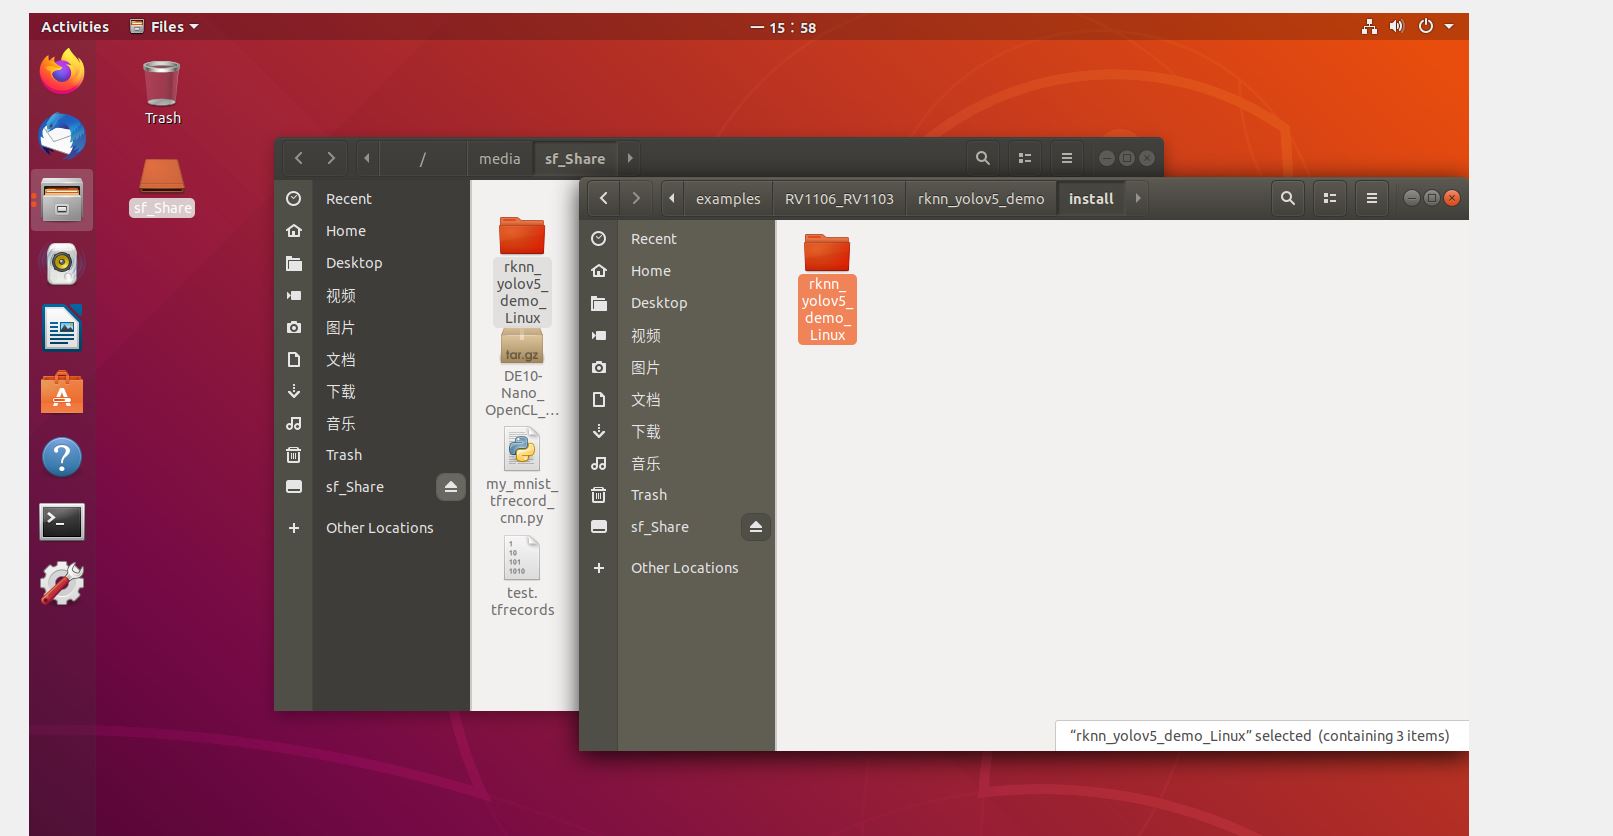Launch Thunderbird mail from the dock
Image resolution: width=1613 pixels, height=836 pixels.
click(x=62, y=135)
